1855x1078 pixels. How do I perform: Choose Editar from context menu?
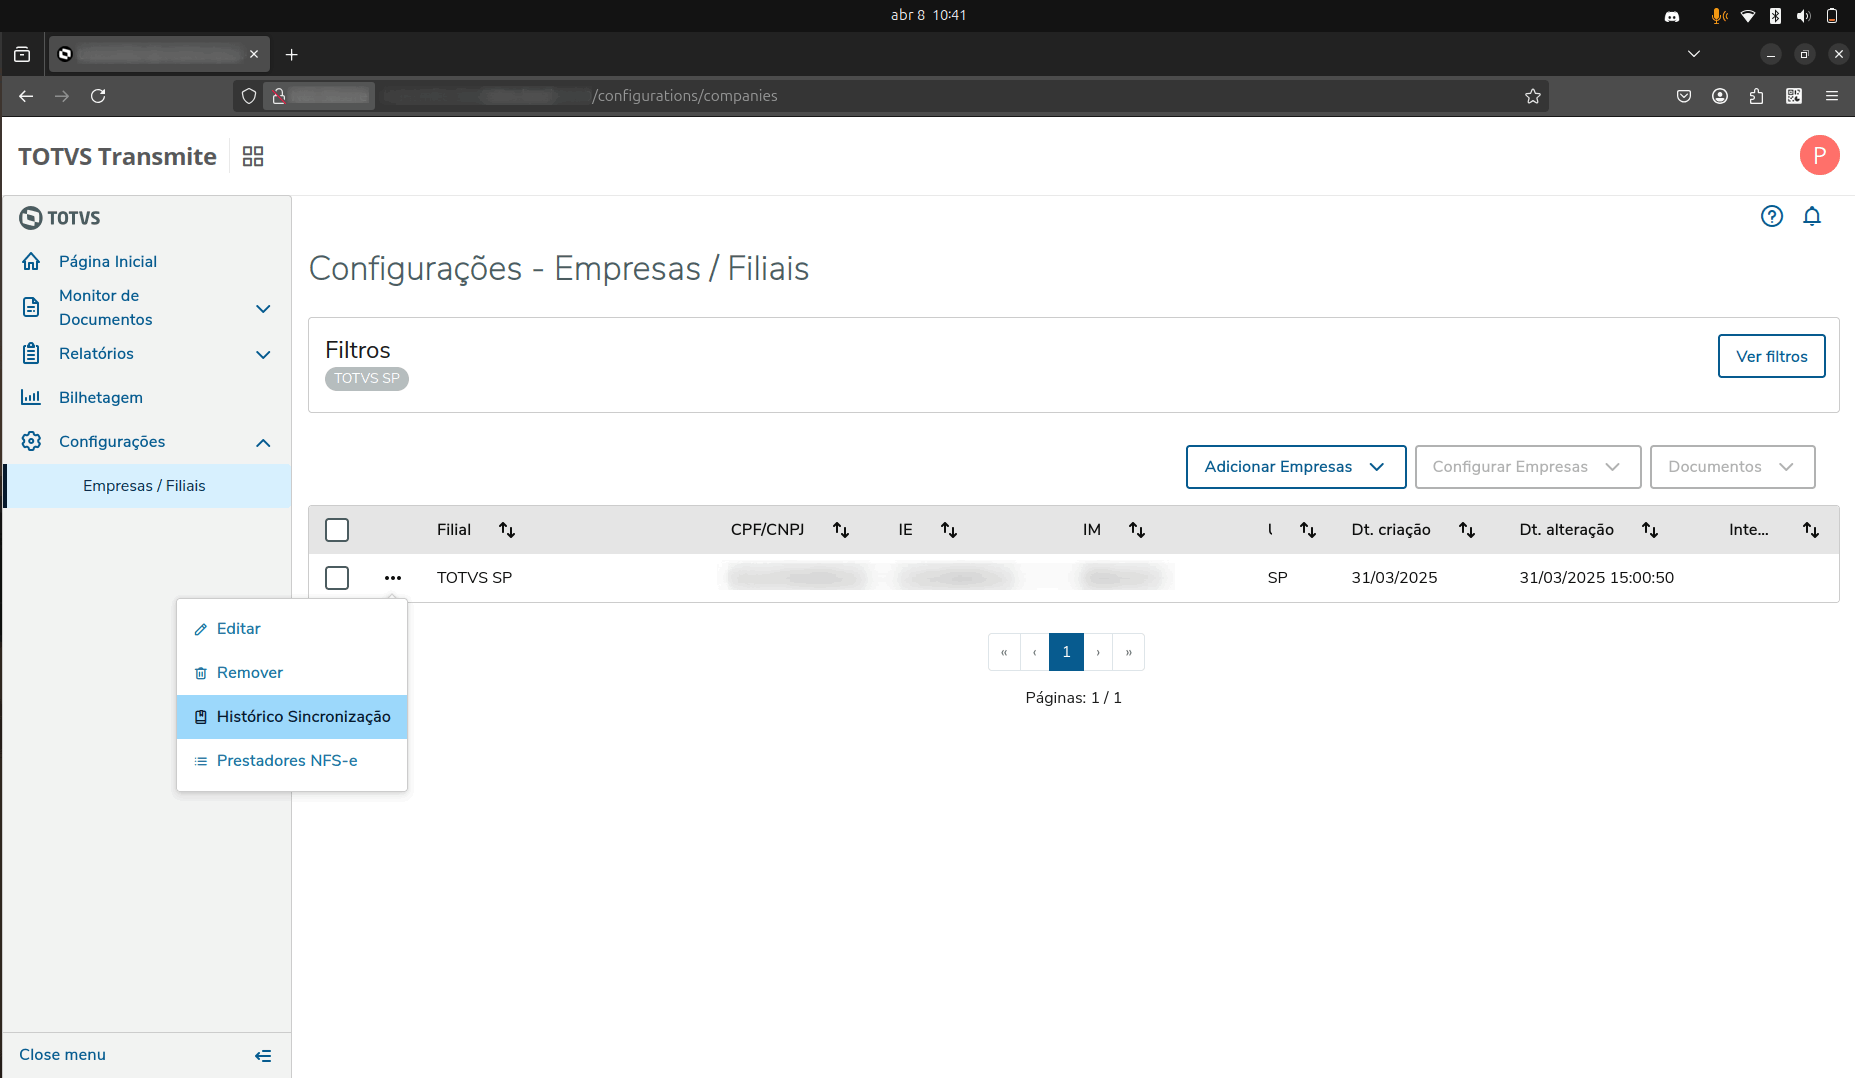click(x=292, y=629)
